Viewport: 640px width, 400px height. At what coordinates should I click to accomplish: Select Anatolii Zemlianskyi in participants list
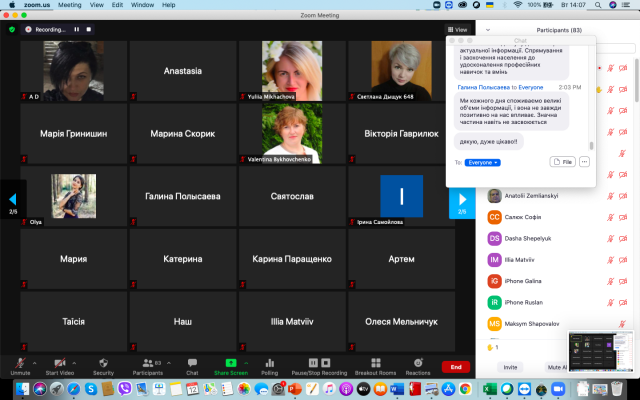tap(558, 196)
